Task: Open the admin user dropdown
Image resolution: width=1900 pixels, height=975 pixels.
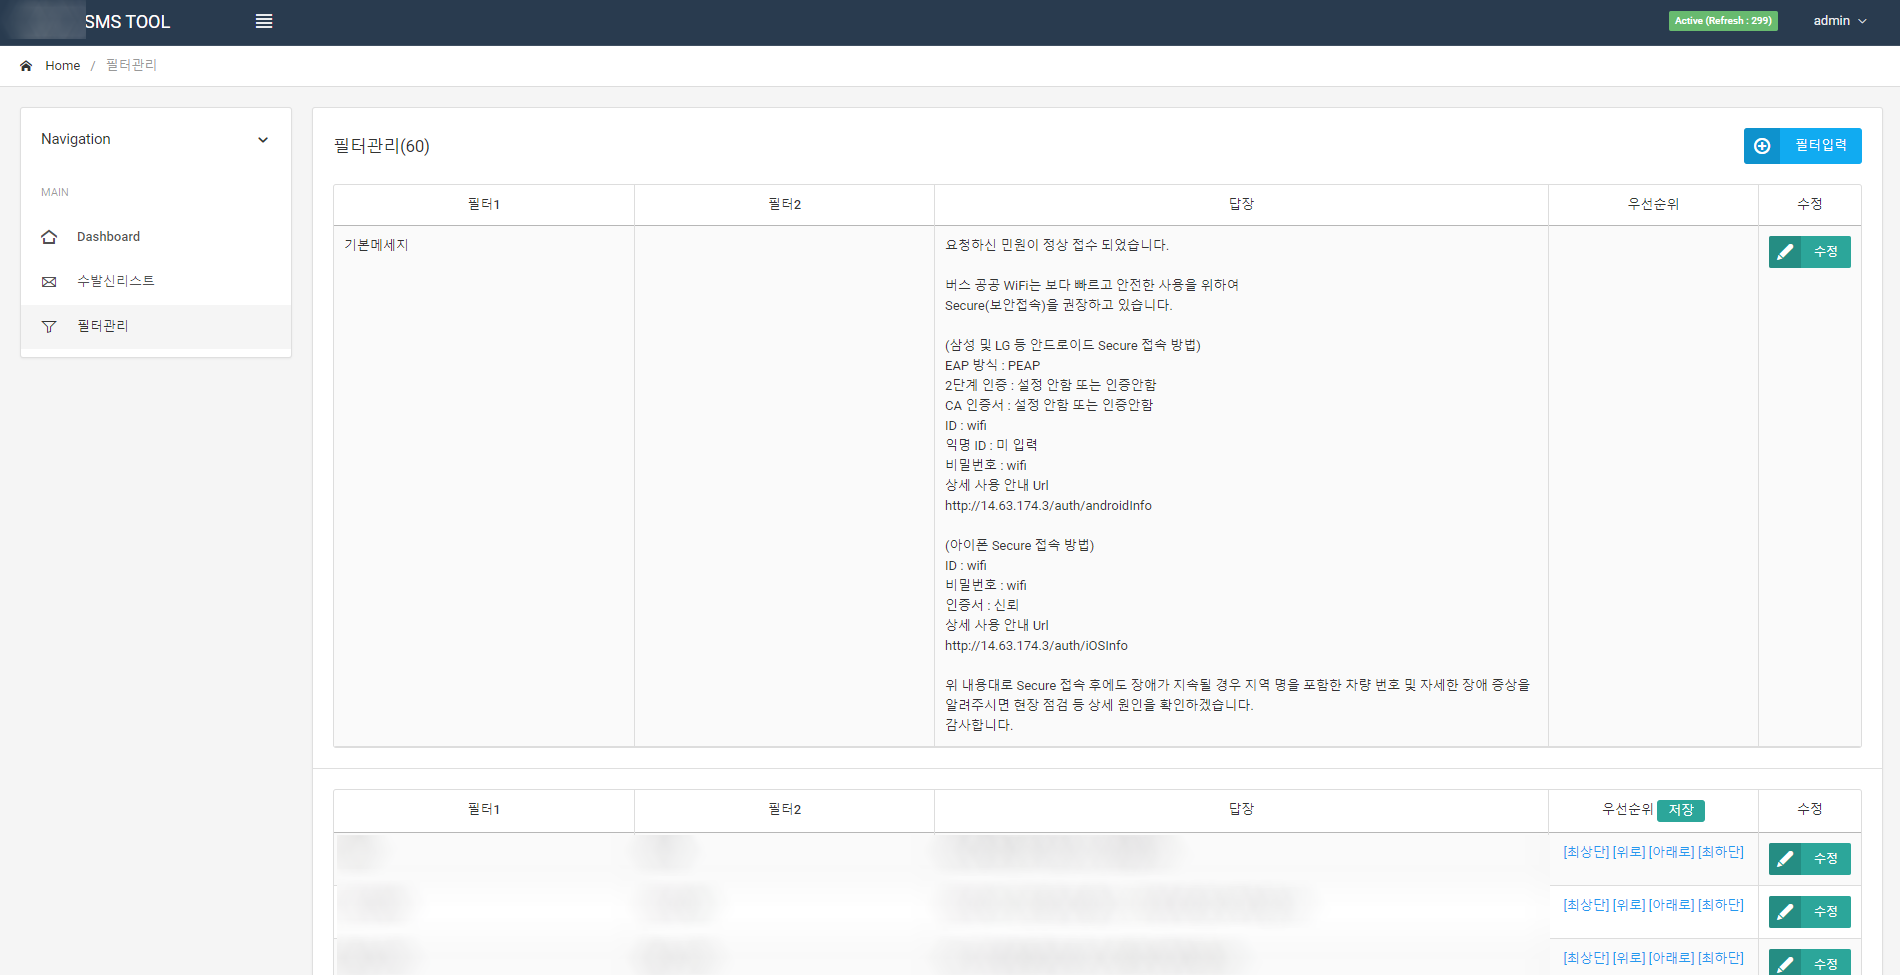Action: (1839, 21)
